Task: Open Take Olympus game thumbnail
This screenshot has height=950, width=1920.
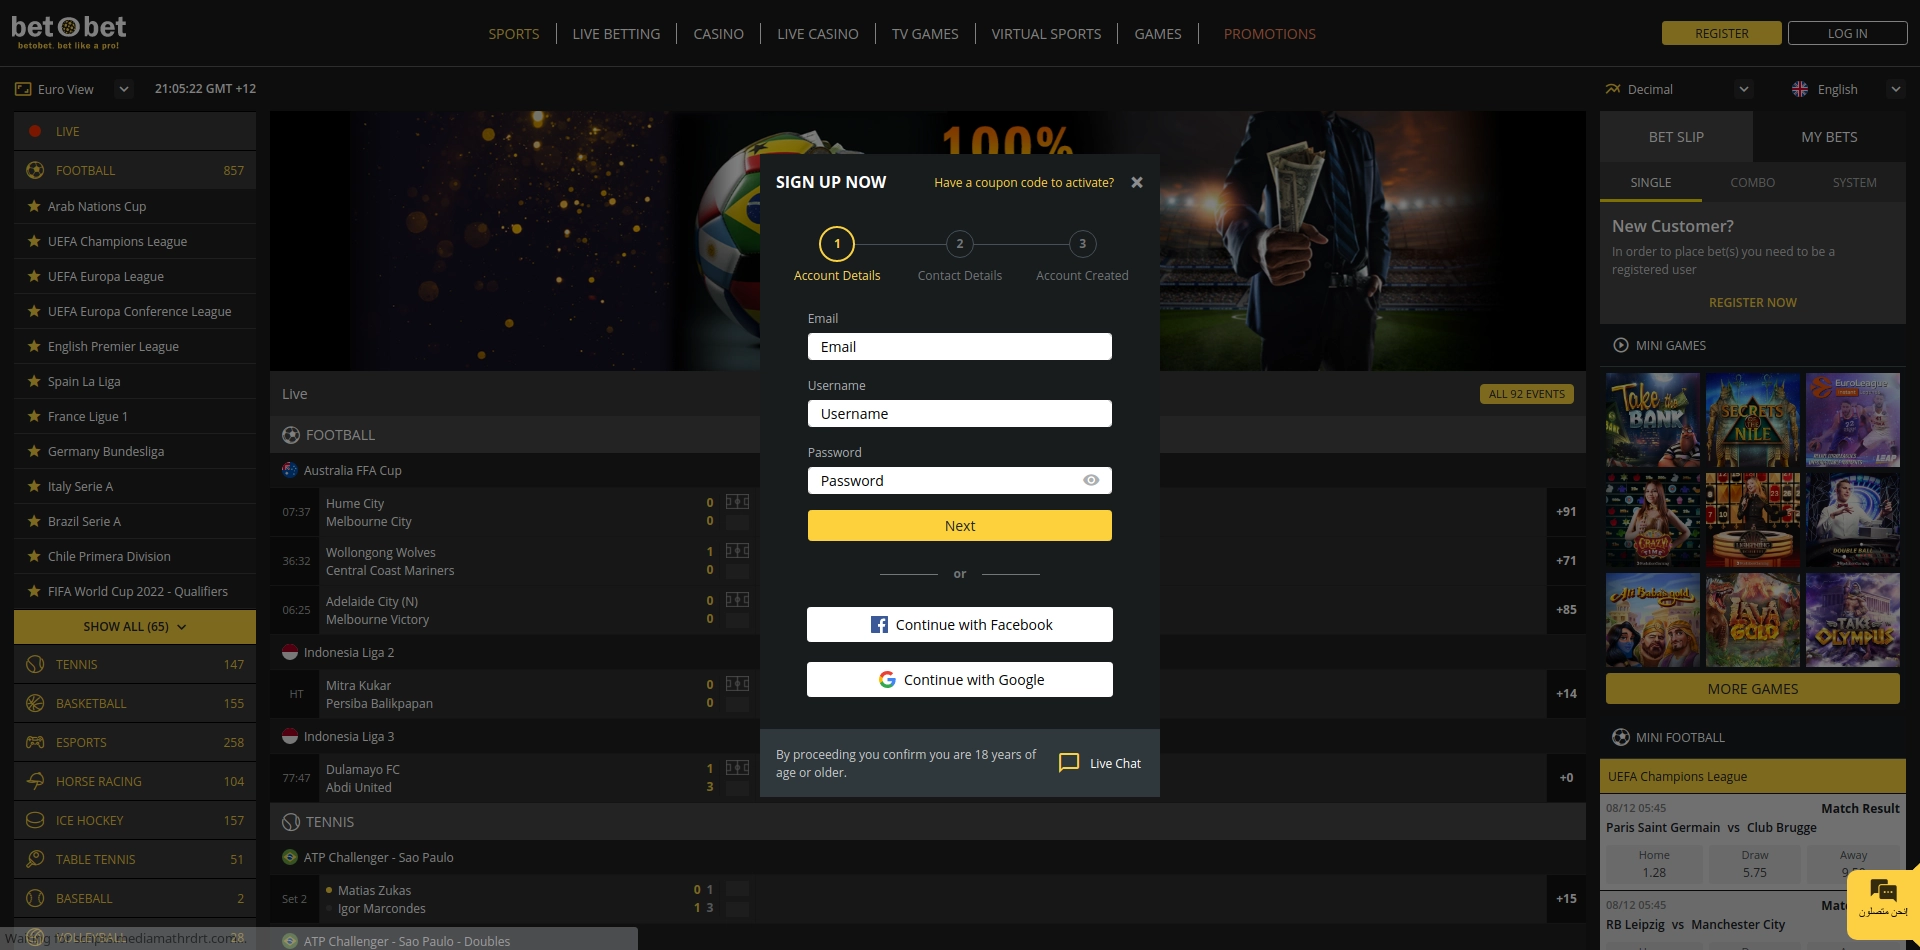Action: (x=1853, y=620)
